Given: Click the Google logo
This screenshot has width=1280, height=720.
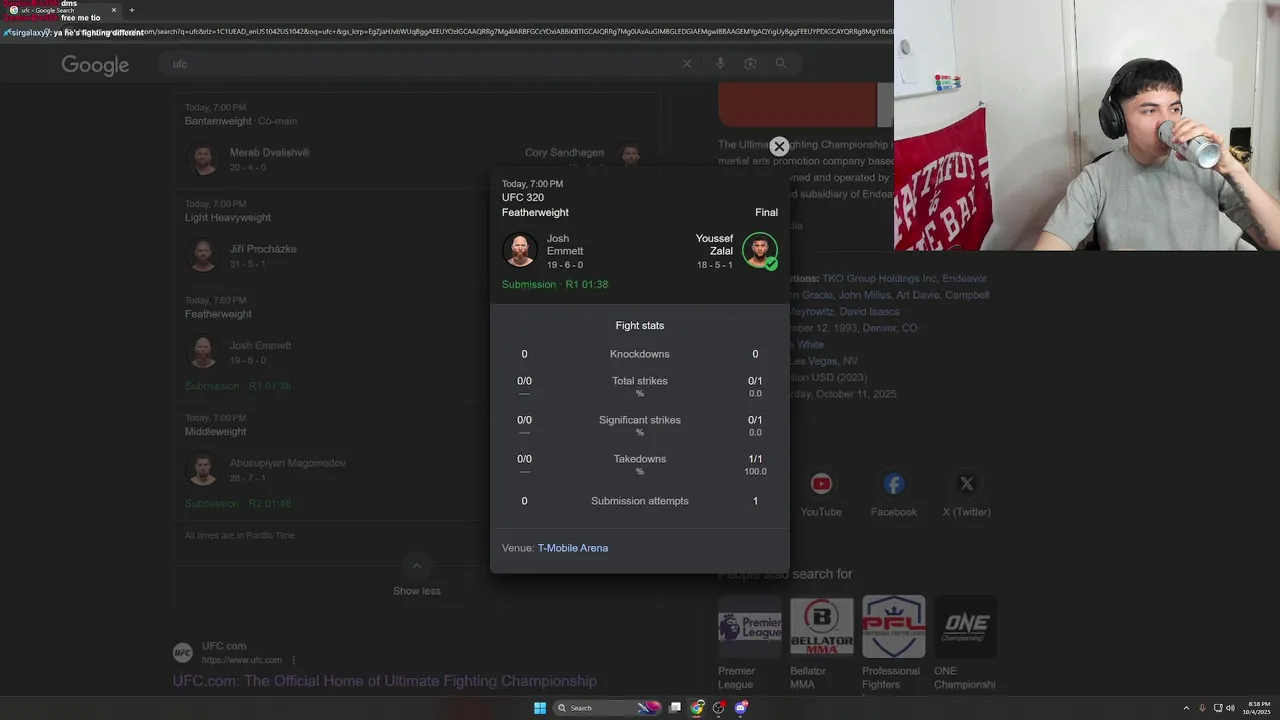Looking at the screenshot, I should [95, 65].
